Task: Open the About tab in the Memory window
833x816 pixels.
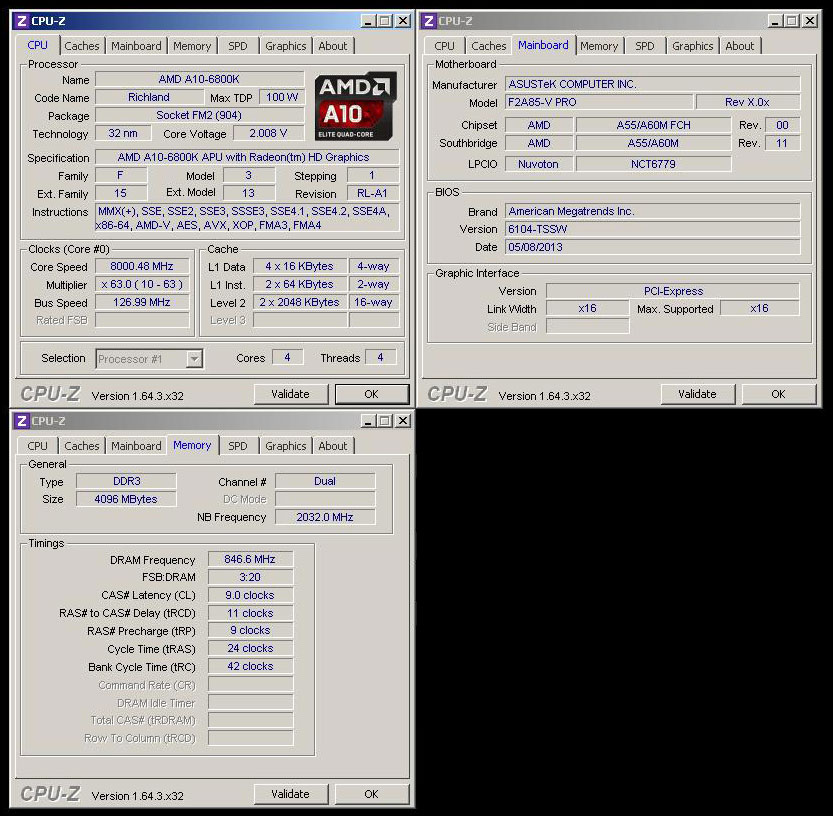Action: coord(333,446)
